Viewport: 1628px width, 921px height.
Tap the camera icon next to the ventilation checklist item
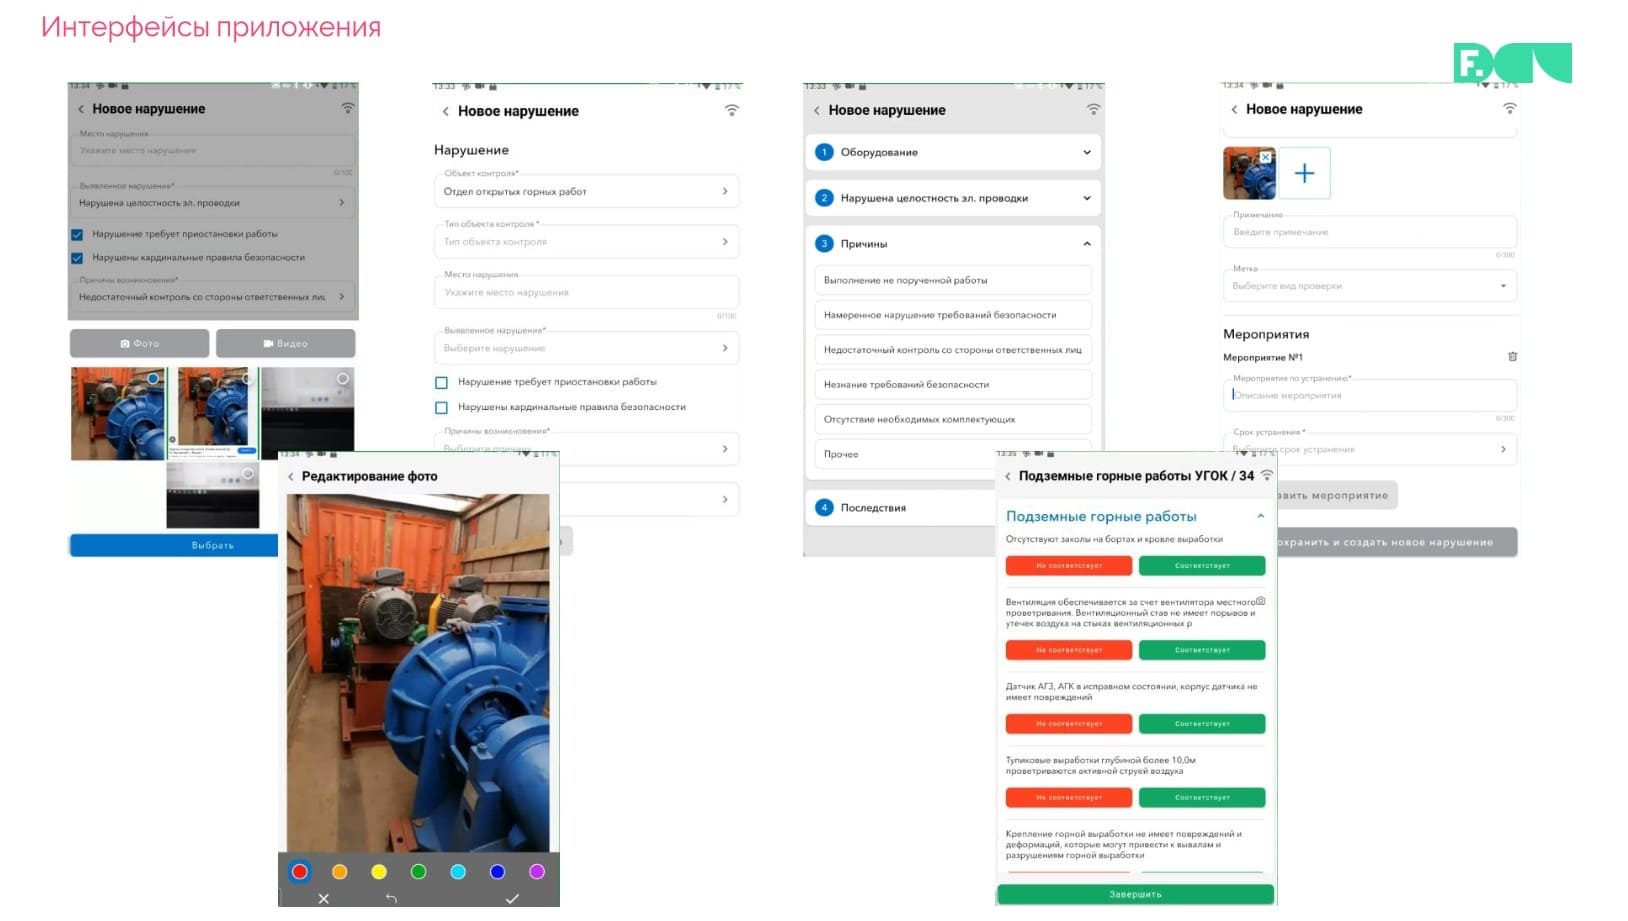tap(1261, 601)
